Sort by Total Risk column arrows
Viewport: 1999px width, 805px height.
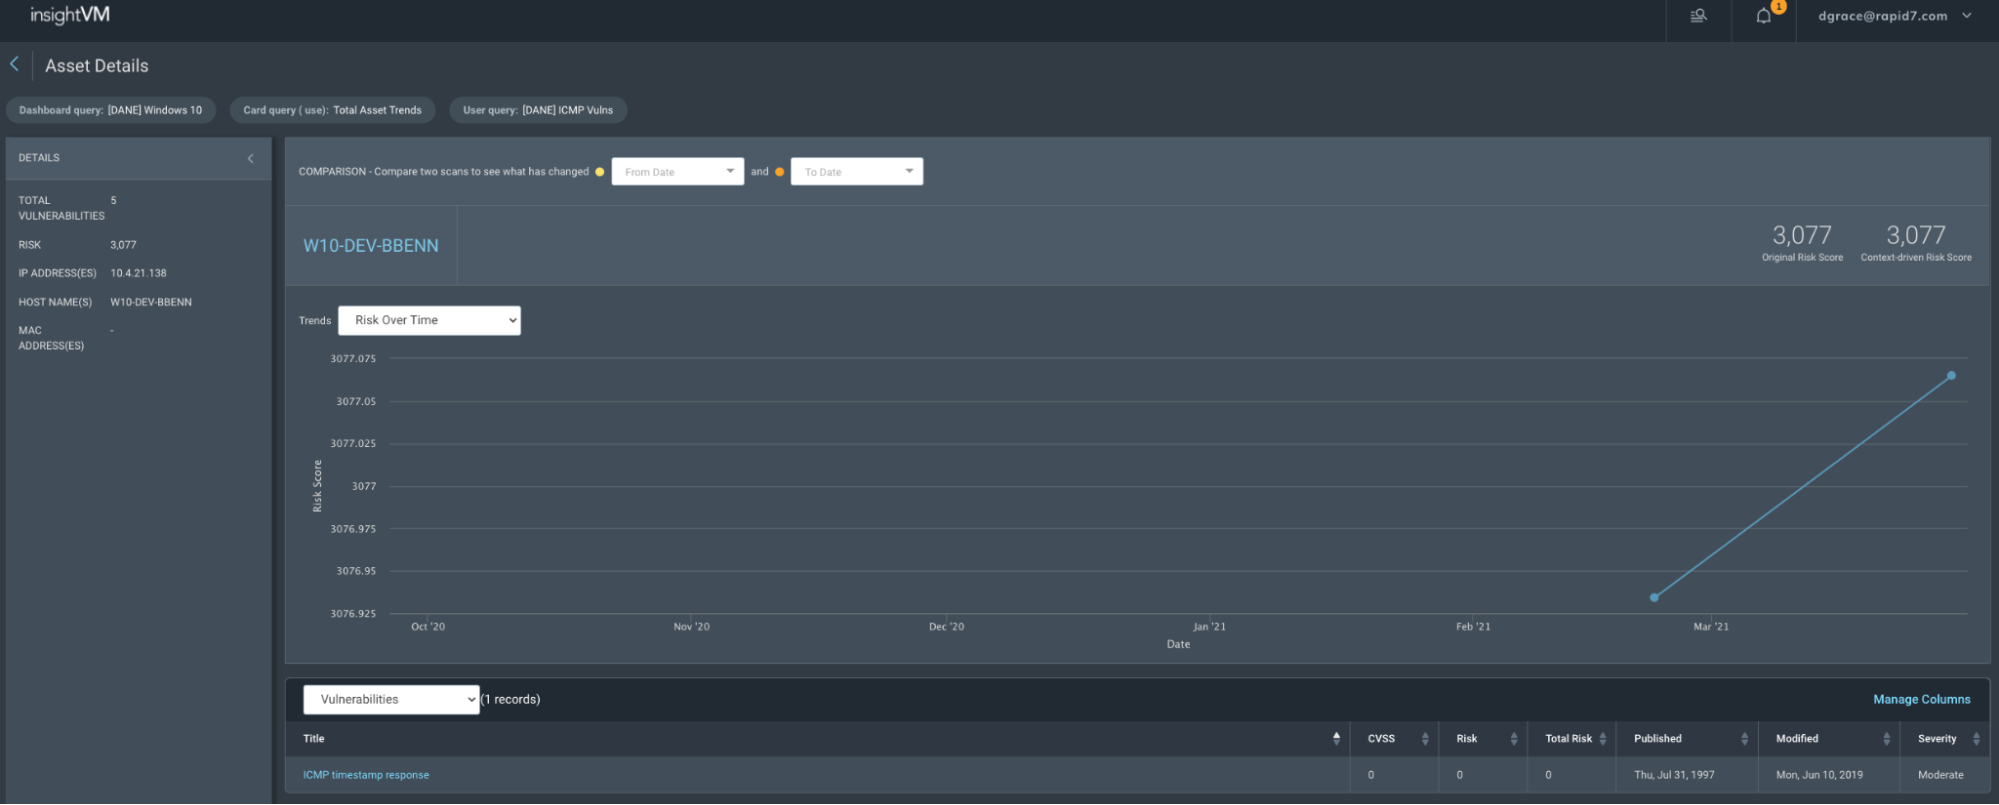(x=1603, y=738)
